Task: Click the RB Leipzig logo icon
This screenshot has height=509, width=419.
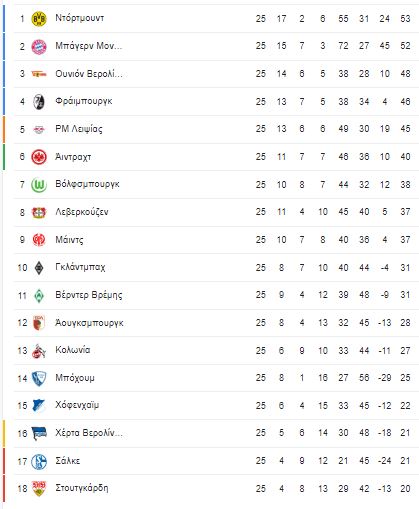Action: pyautogui.click(x=39, y=129)
